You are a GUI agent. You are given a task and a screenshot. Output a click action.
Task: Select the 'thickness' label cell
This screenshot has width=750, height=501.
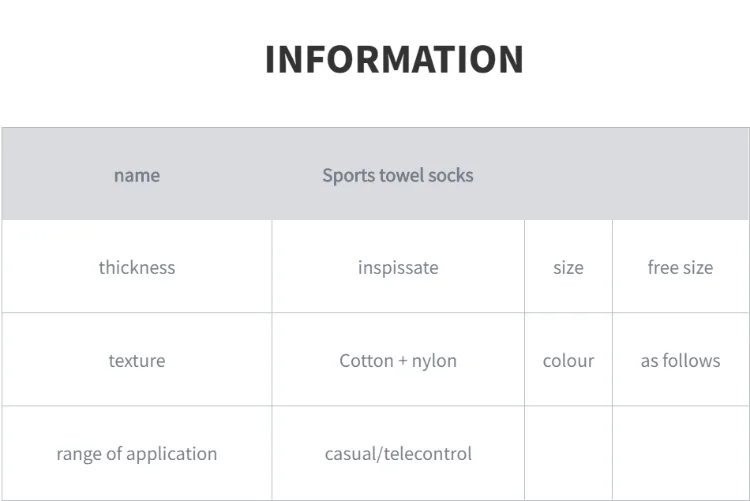tap(137, 267)
